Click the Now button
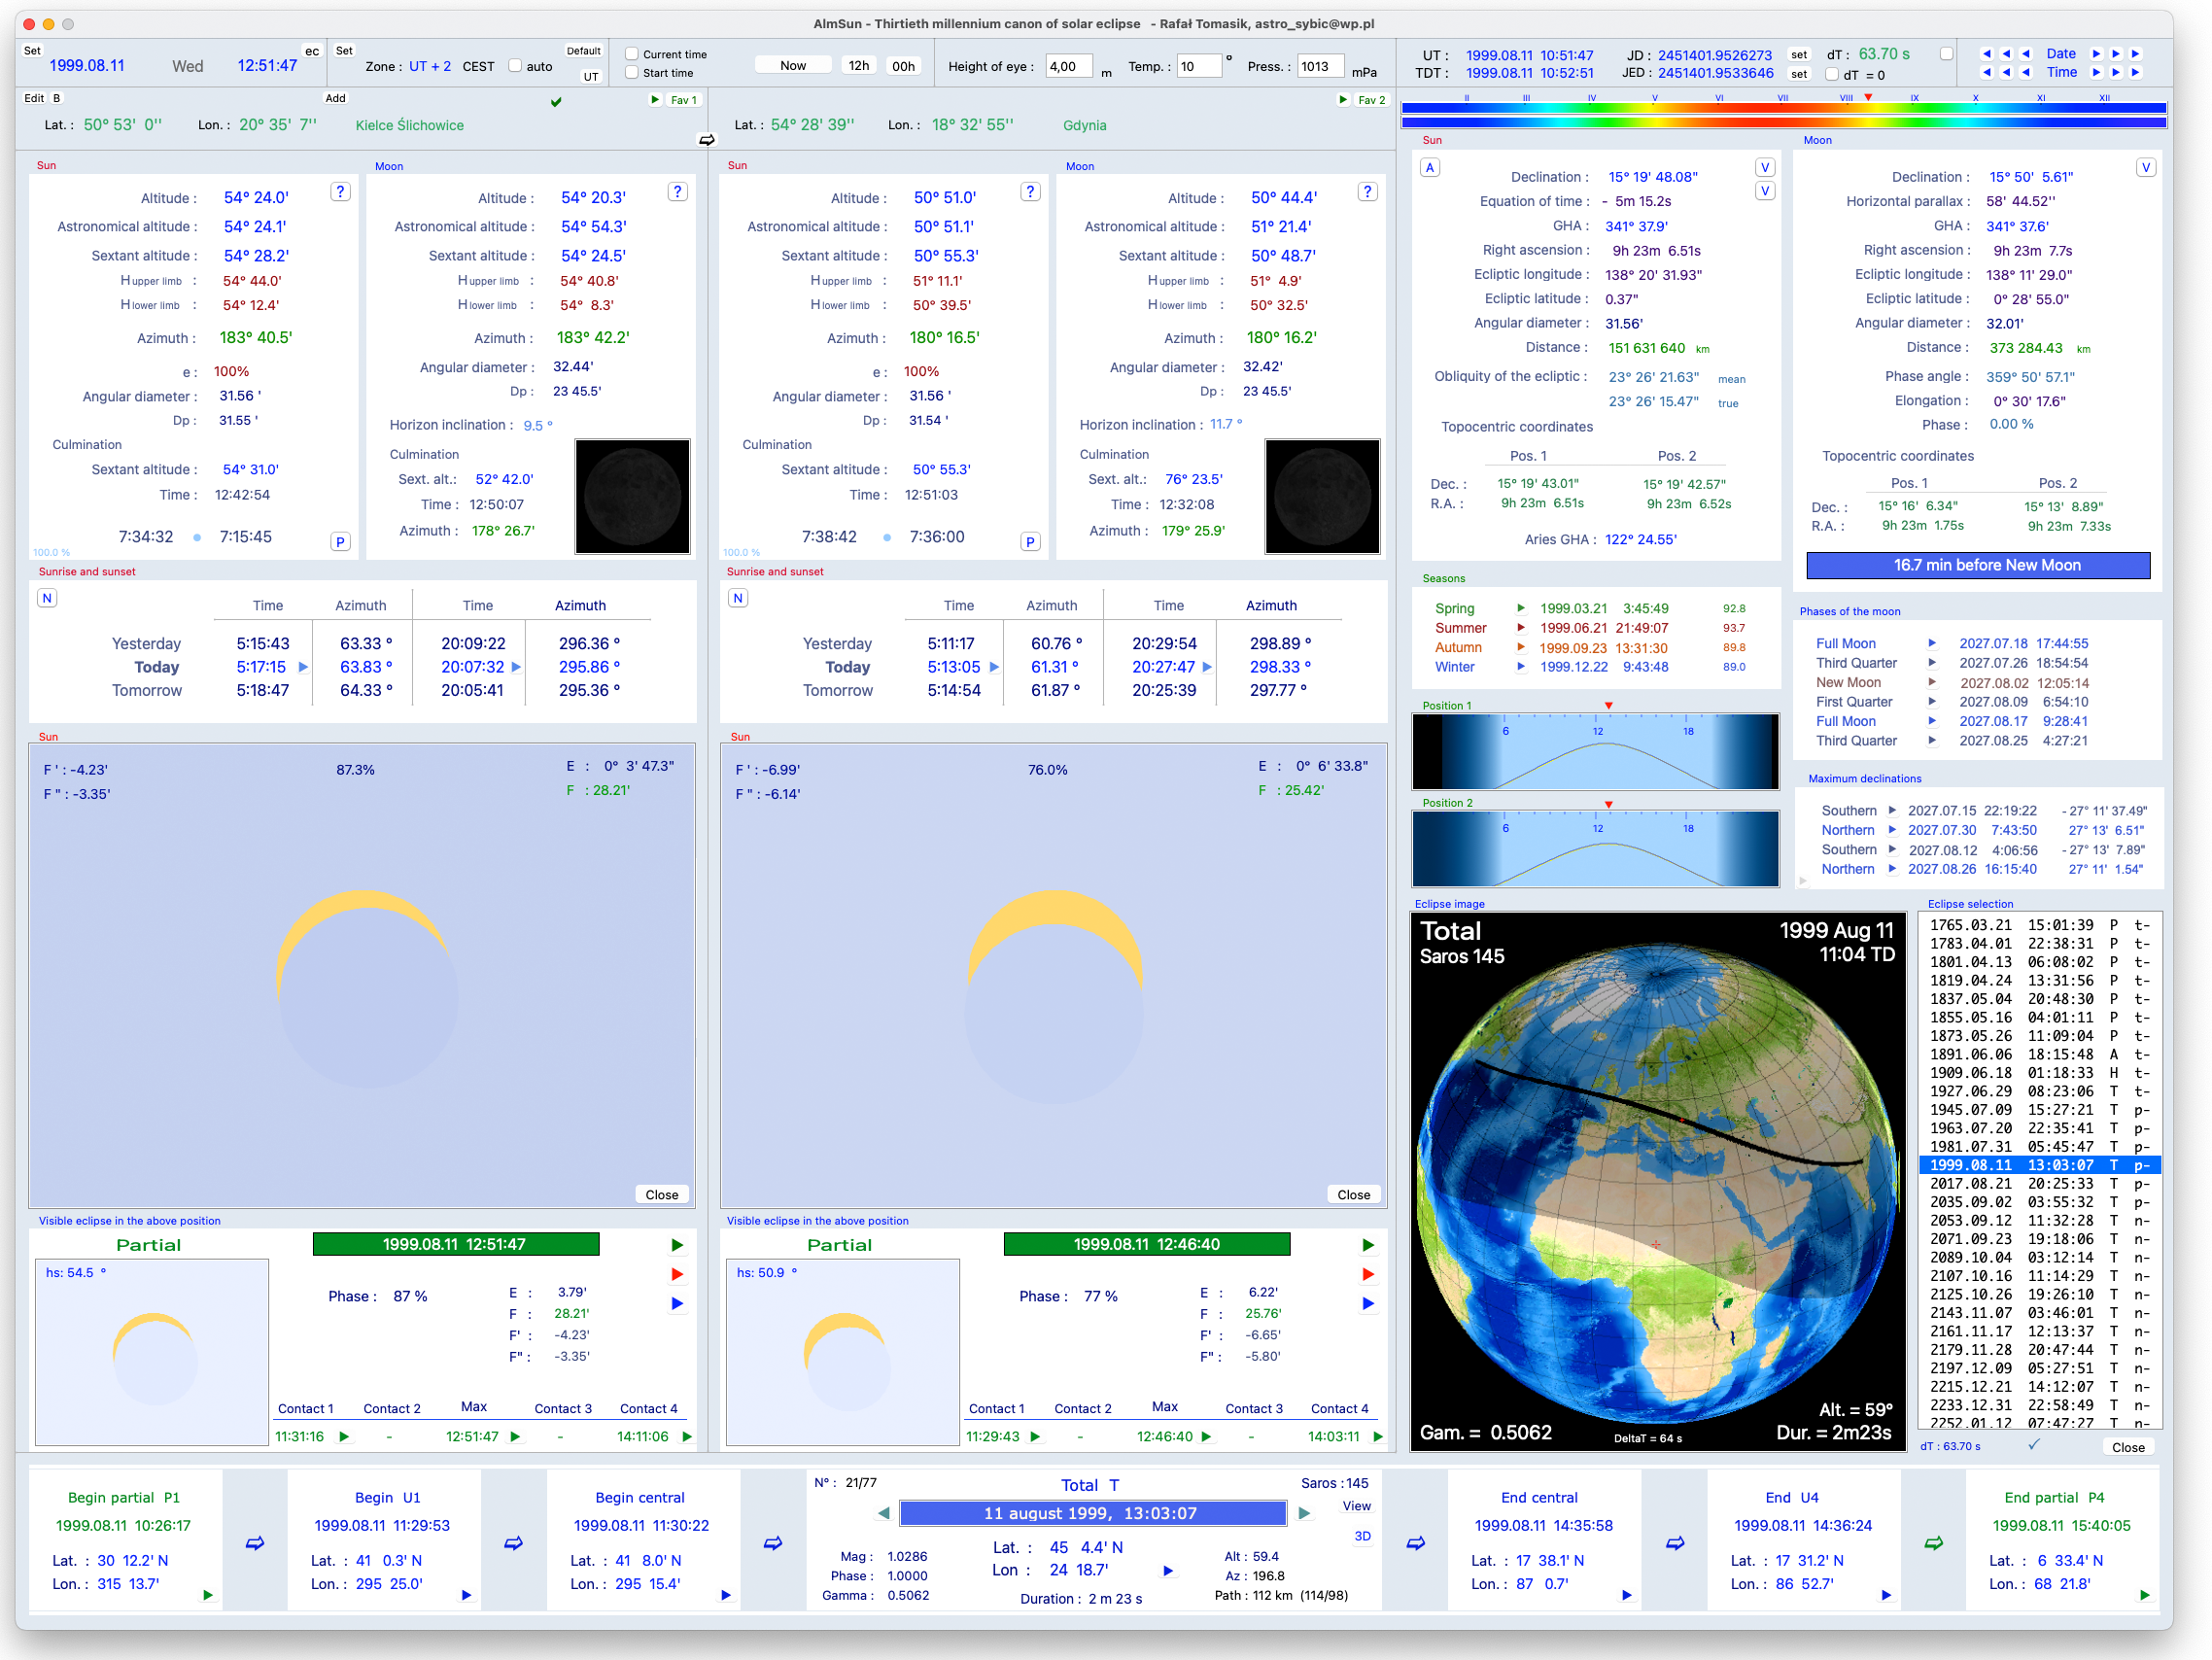This screenshot has width=2212, height=1660. tap(793, 66)
